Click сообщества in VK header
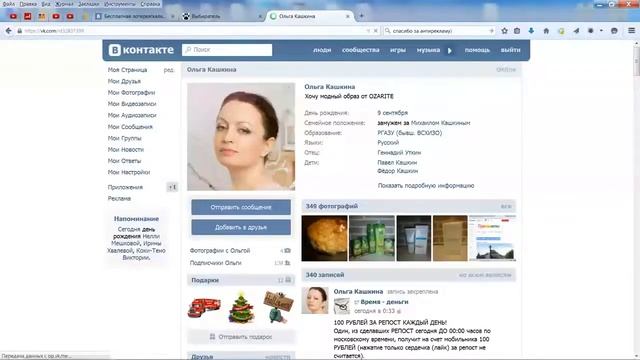 tap(361, 50)
